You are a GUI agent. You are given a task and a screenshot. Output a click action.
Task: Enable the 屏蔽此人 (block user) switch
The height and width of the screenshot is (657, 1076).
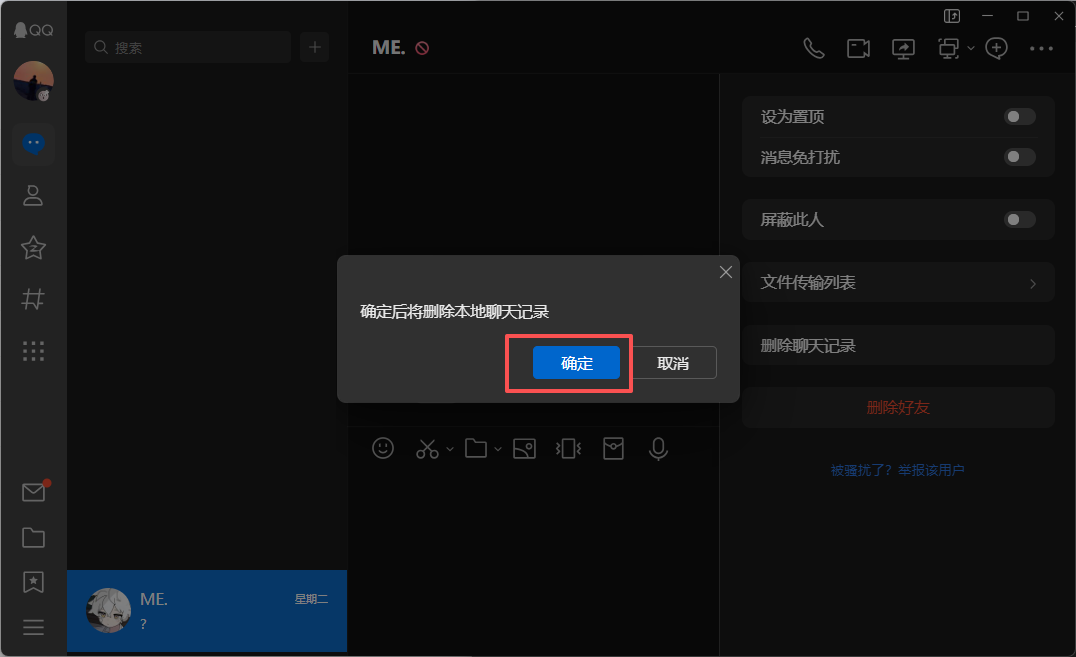coord(1019,219)
